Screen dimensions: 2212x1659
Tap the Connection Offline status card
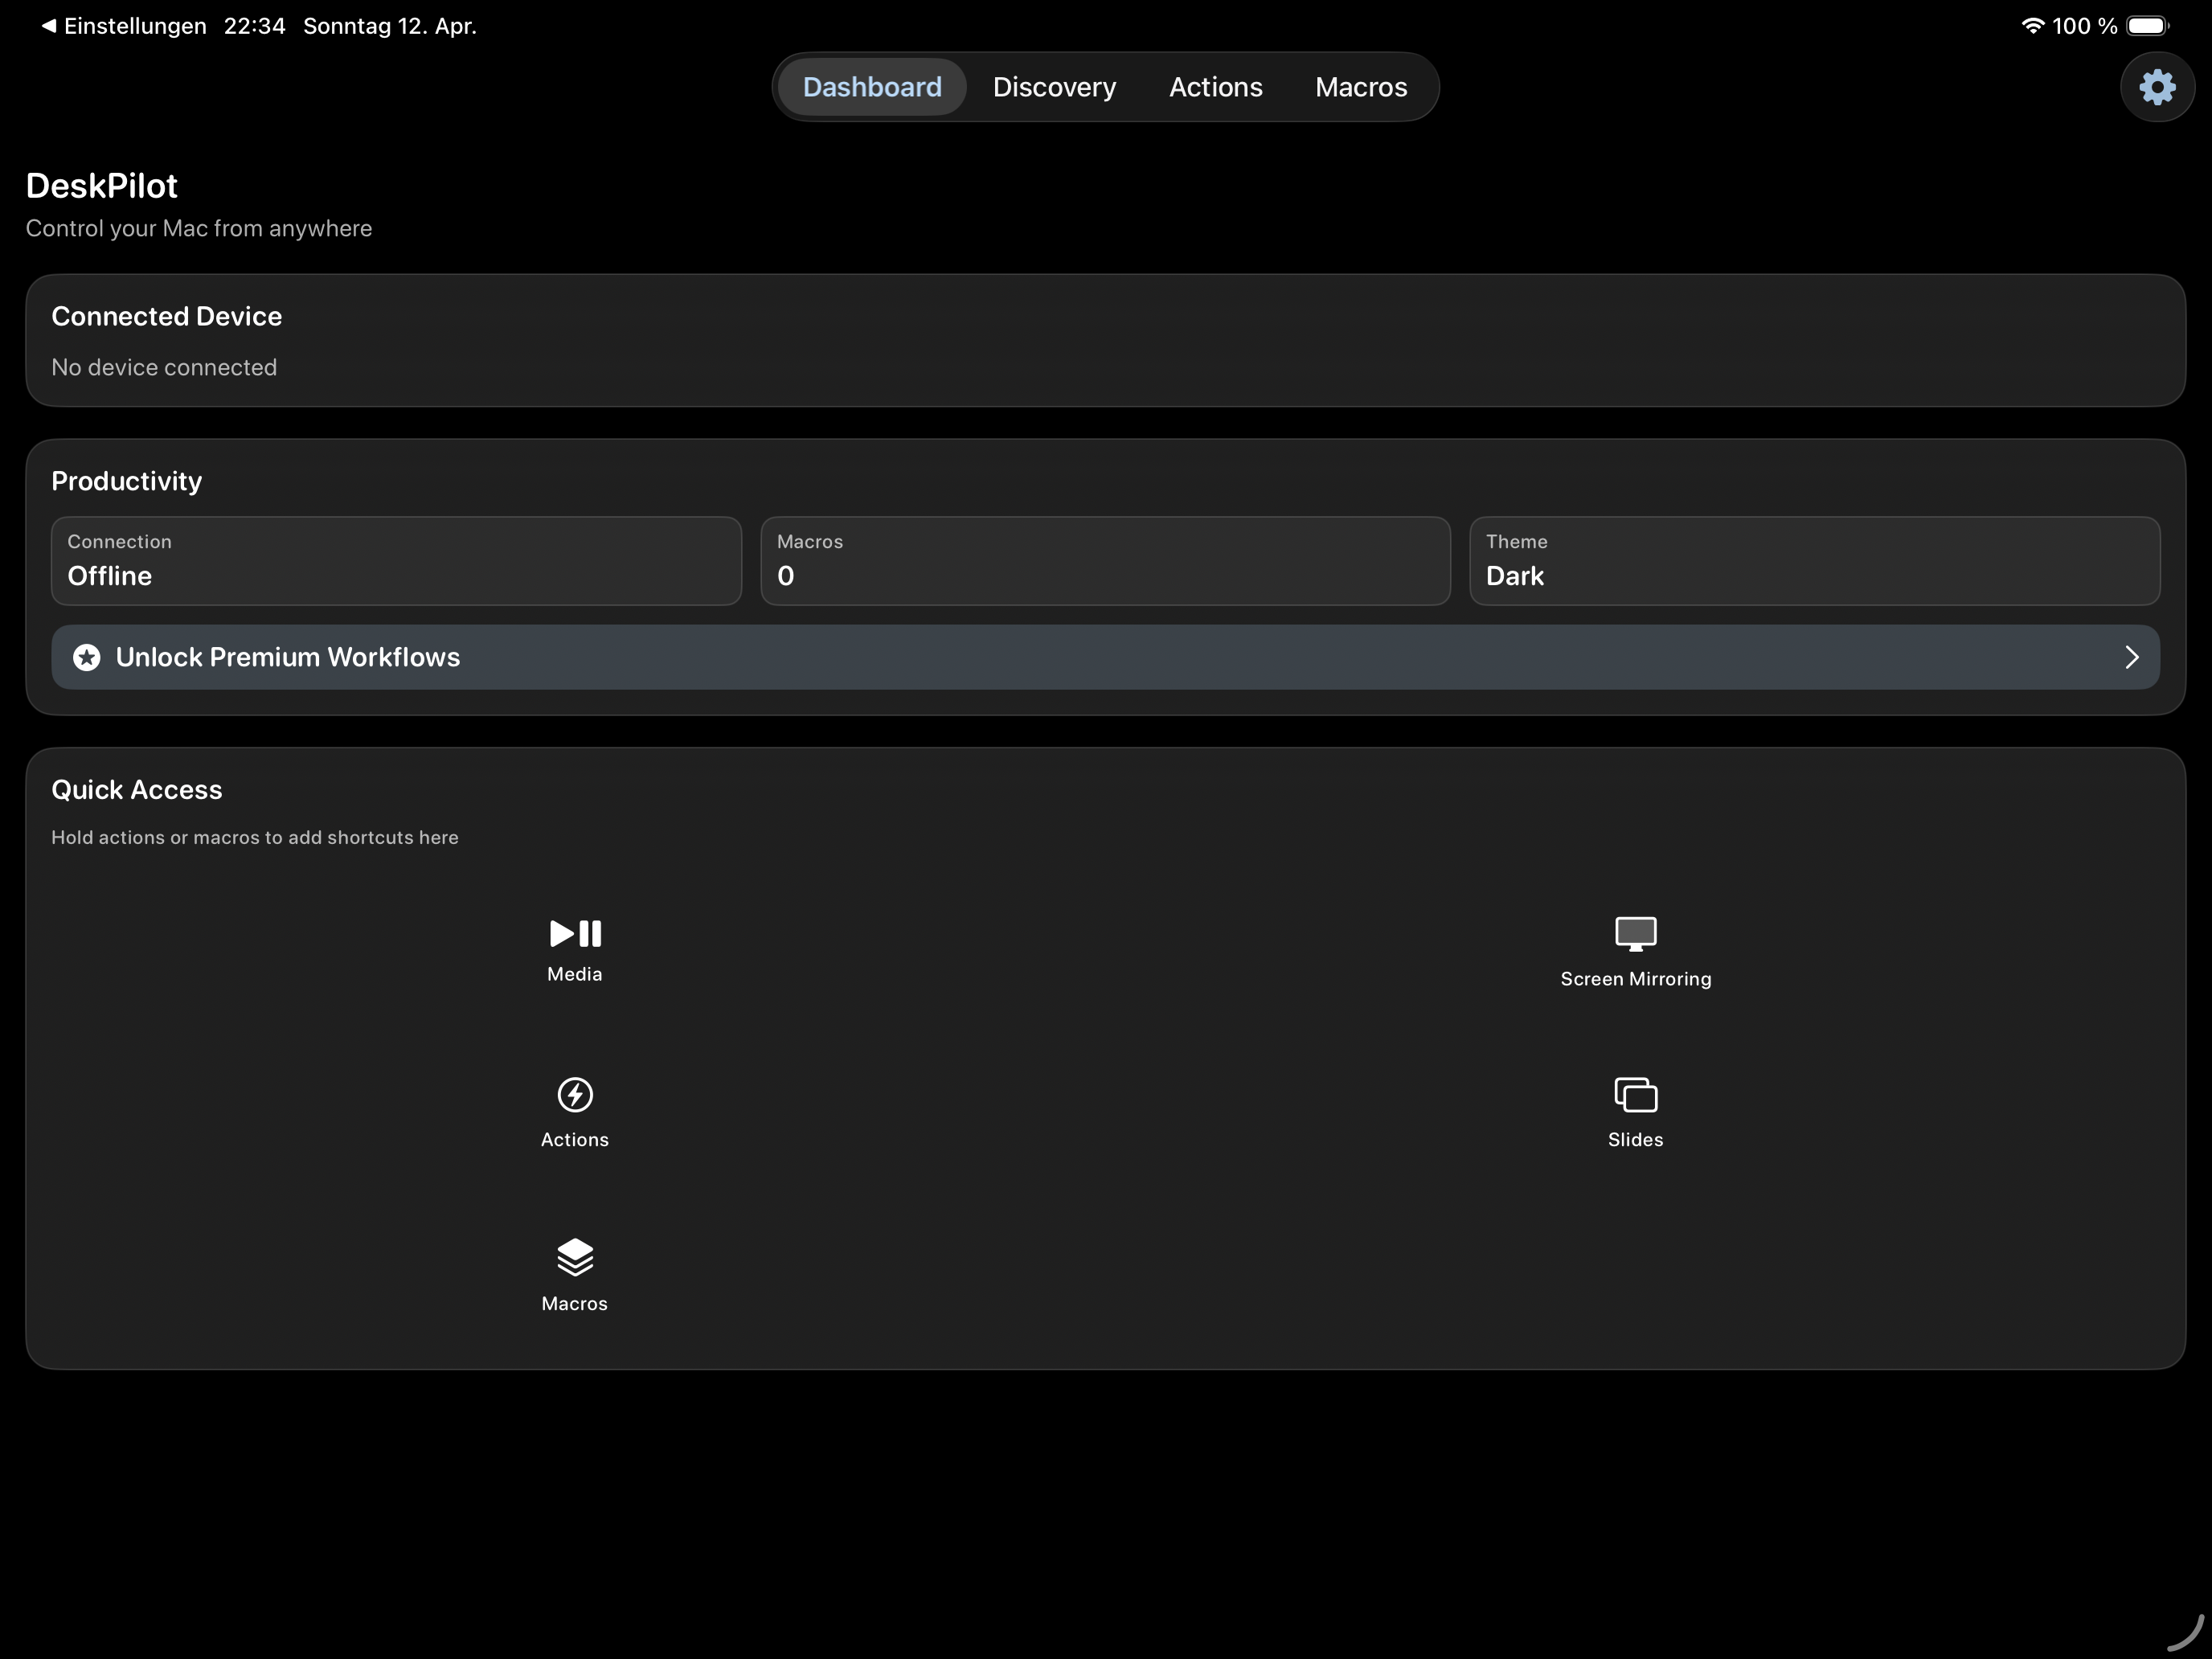click(x=396, y=561)
